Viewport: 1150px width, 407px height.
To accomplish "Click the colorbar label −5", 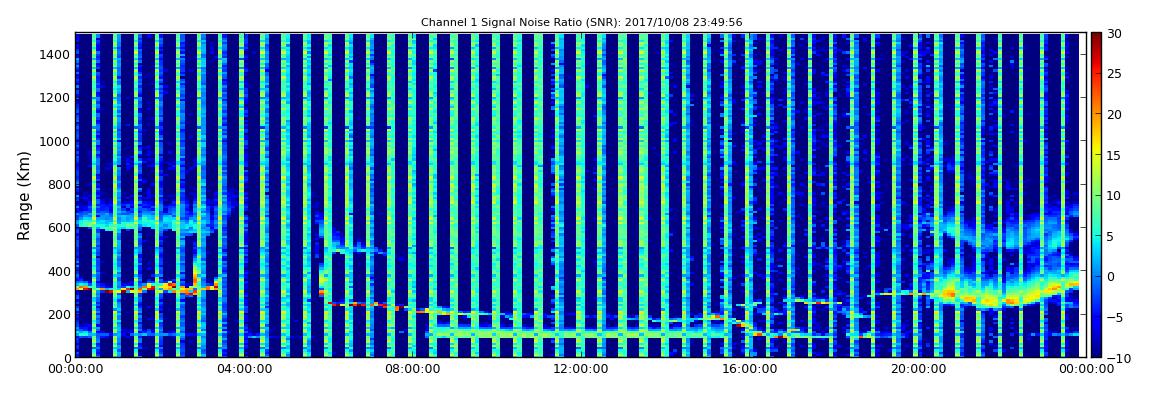I will point(1115,318).
